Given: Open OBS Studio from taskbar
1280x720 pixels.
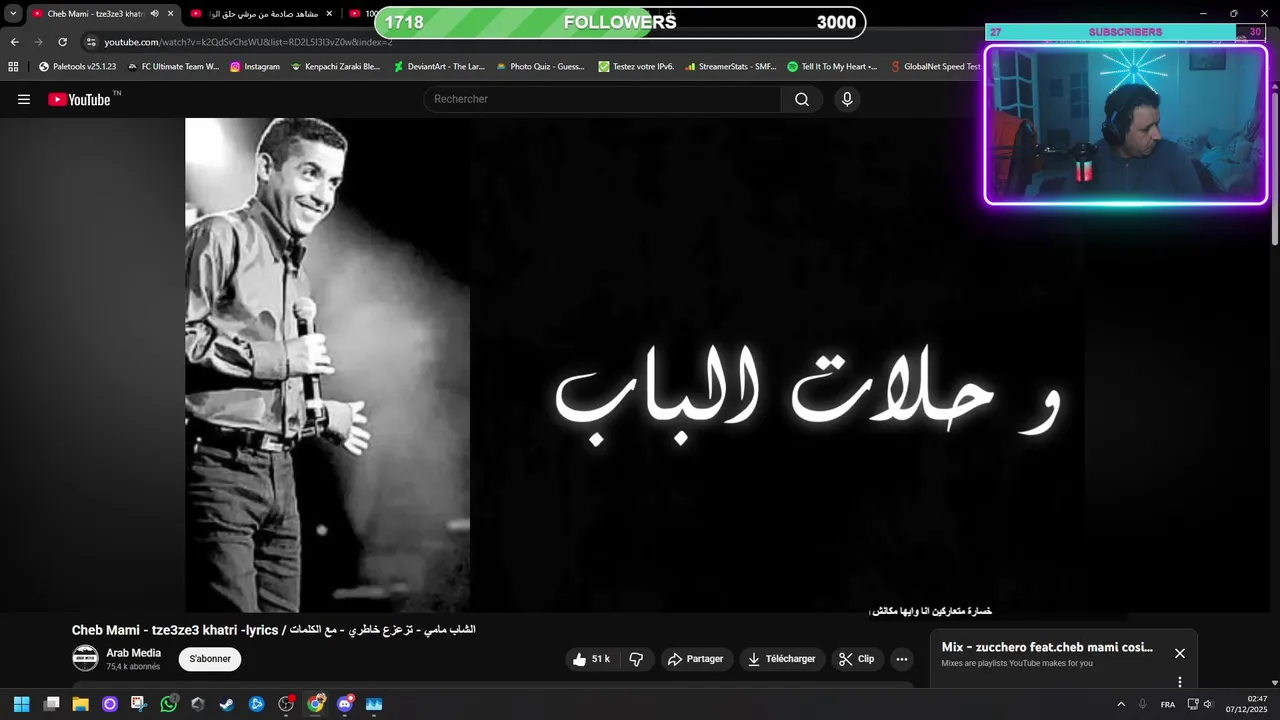Looking at the screenshot, I should point(286,704).
